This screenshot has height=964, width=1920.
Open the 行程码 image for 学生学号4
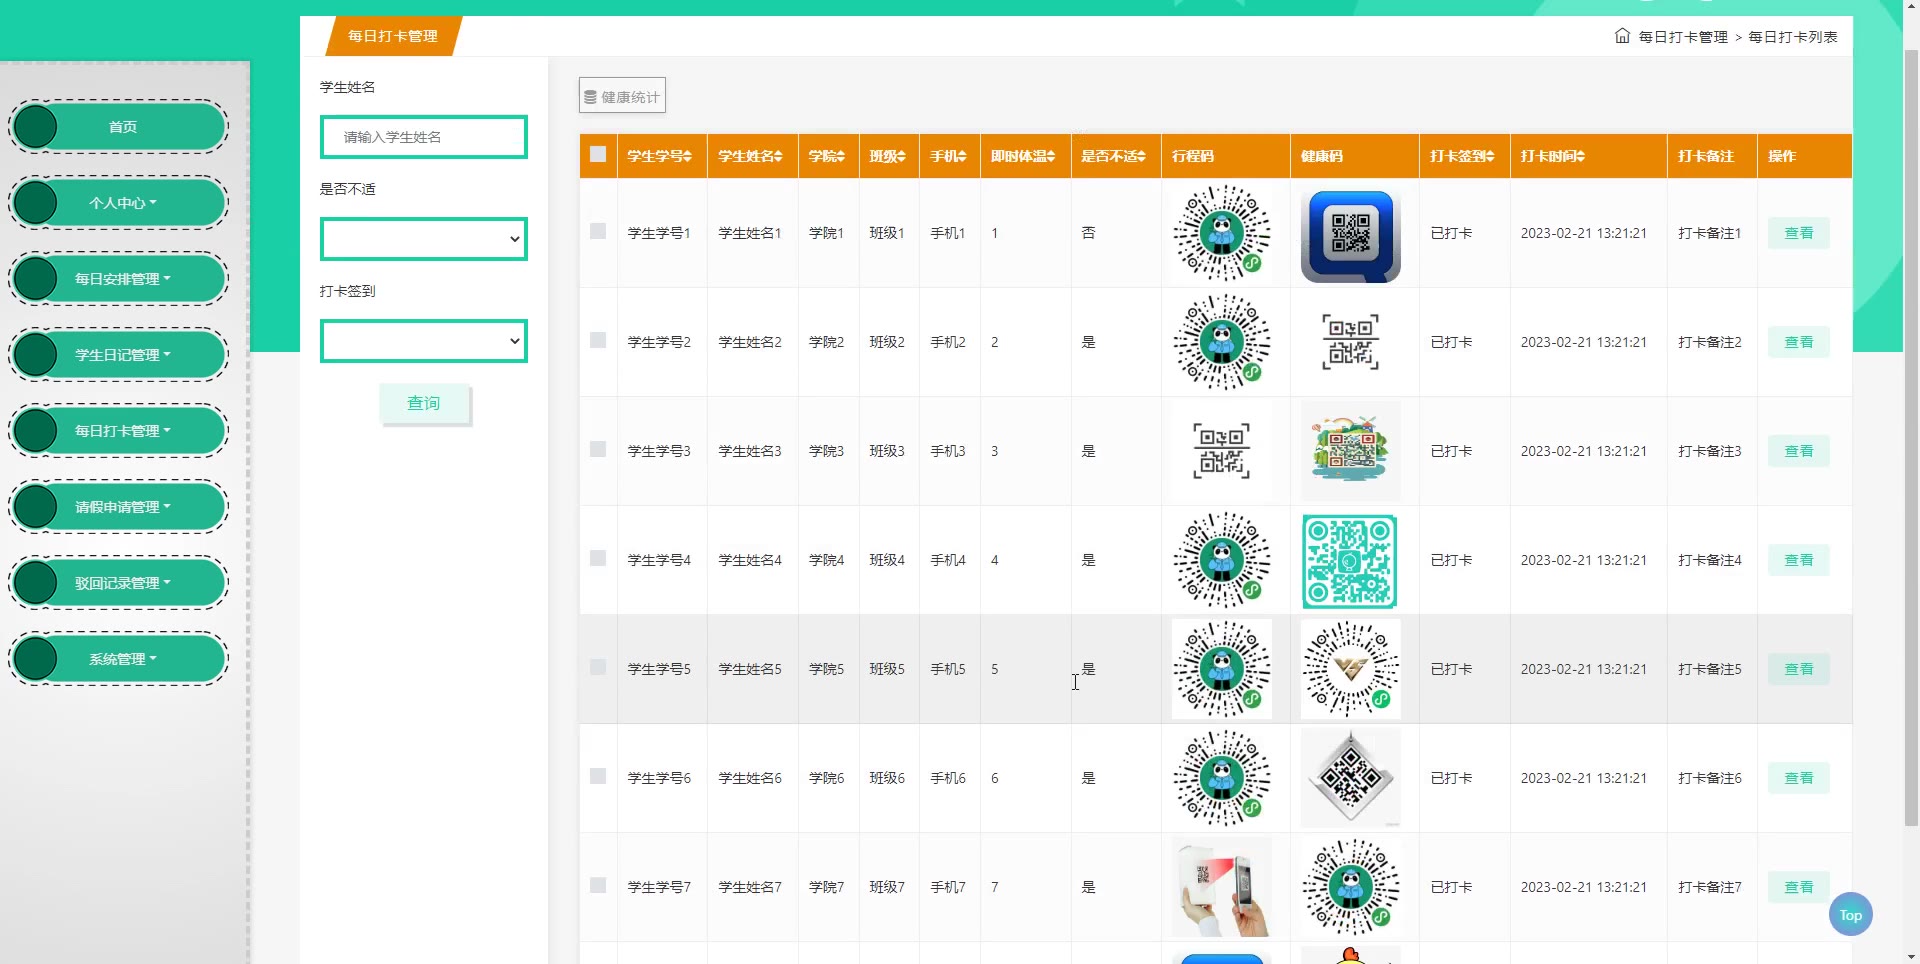pos(1222,560)
